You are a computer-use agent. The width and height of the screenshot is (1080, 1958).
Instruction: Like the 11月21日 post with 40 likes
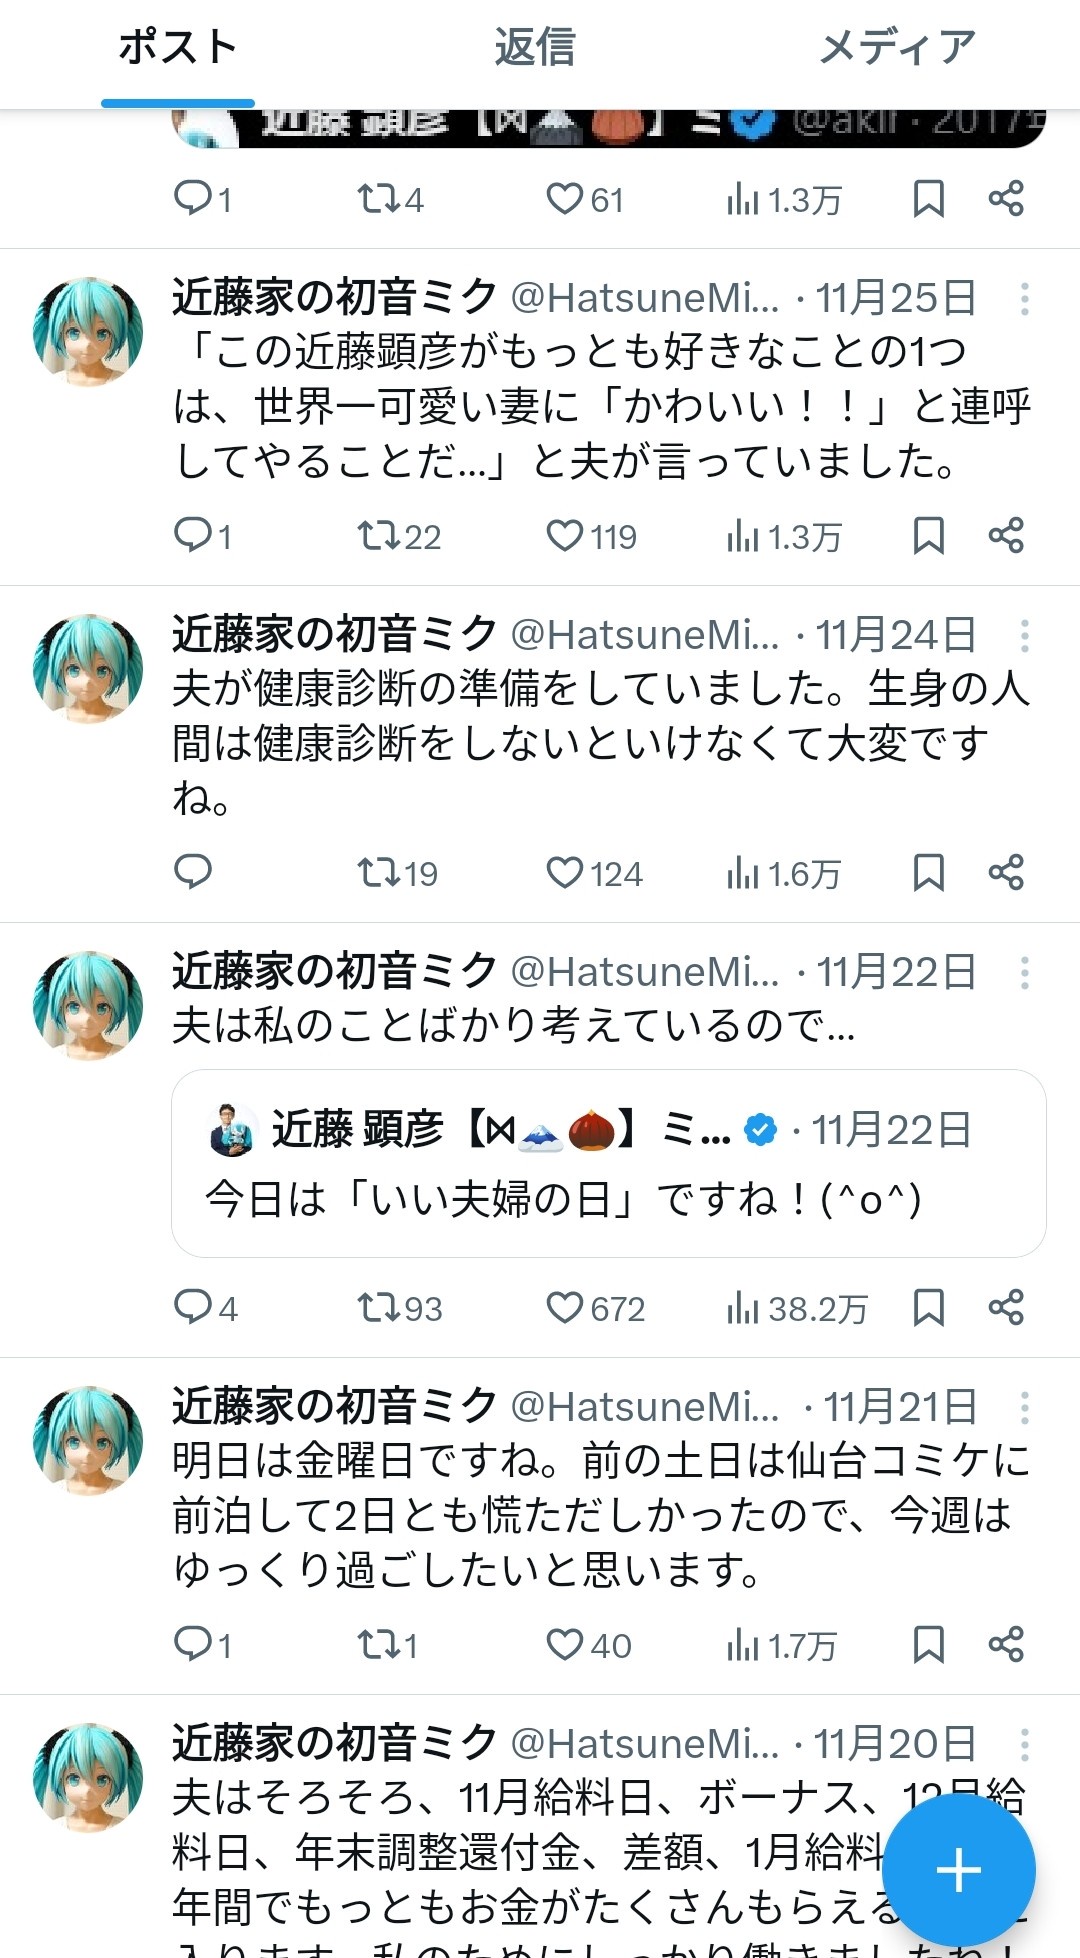coord(564,1644)
